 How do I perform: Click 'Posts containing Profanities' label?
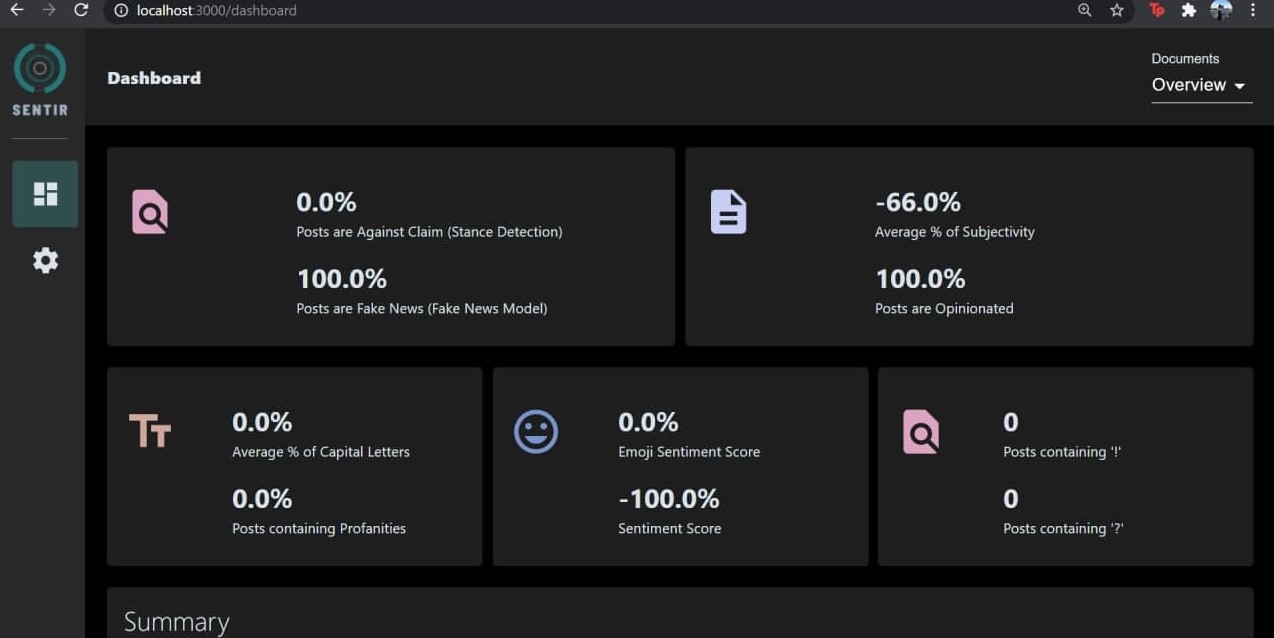(x=319, y=529)
